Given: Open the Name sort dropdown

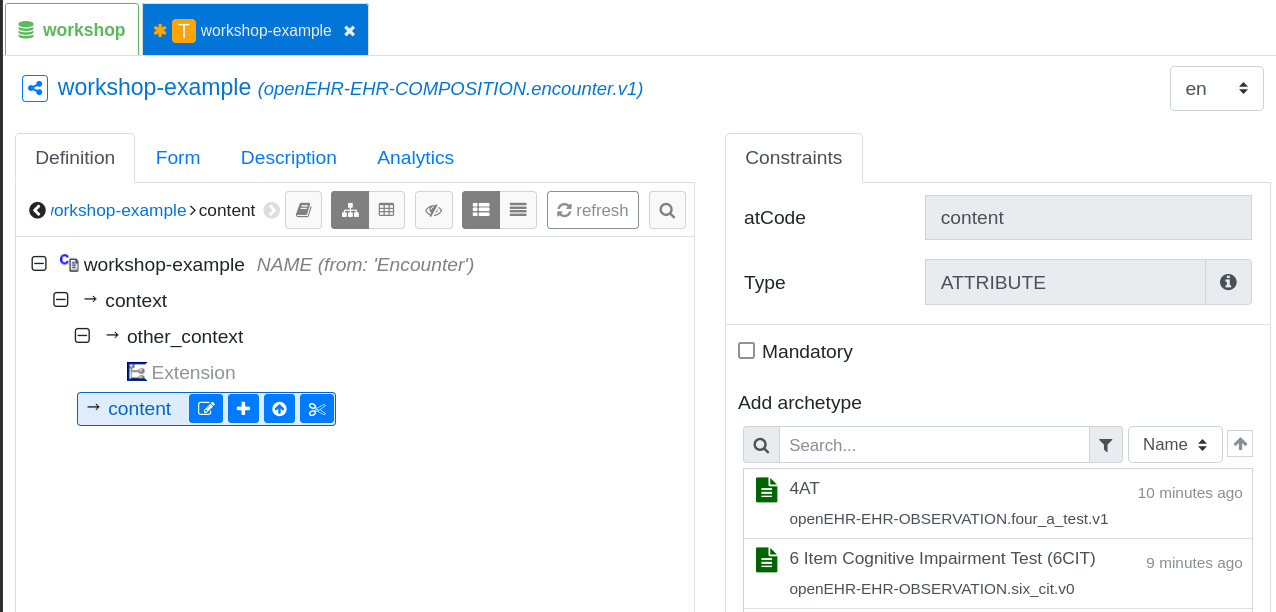Looking at the screenshot, I should (1175, 445).
